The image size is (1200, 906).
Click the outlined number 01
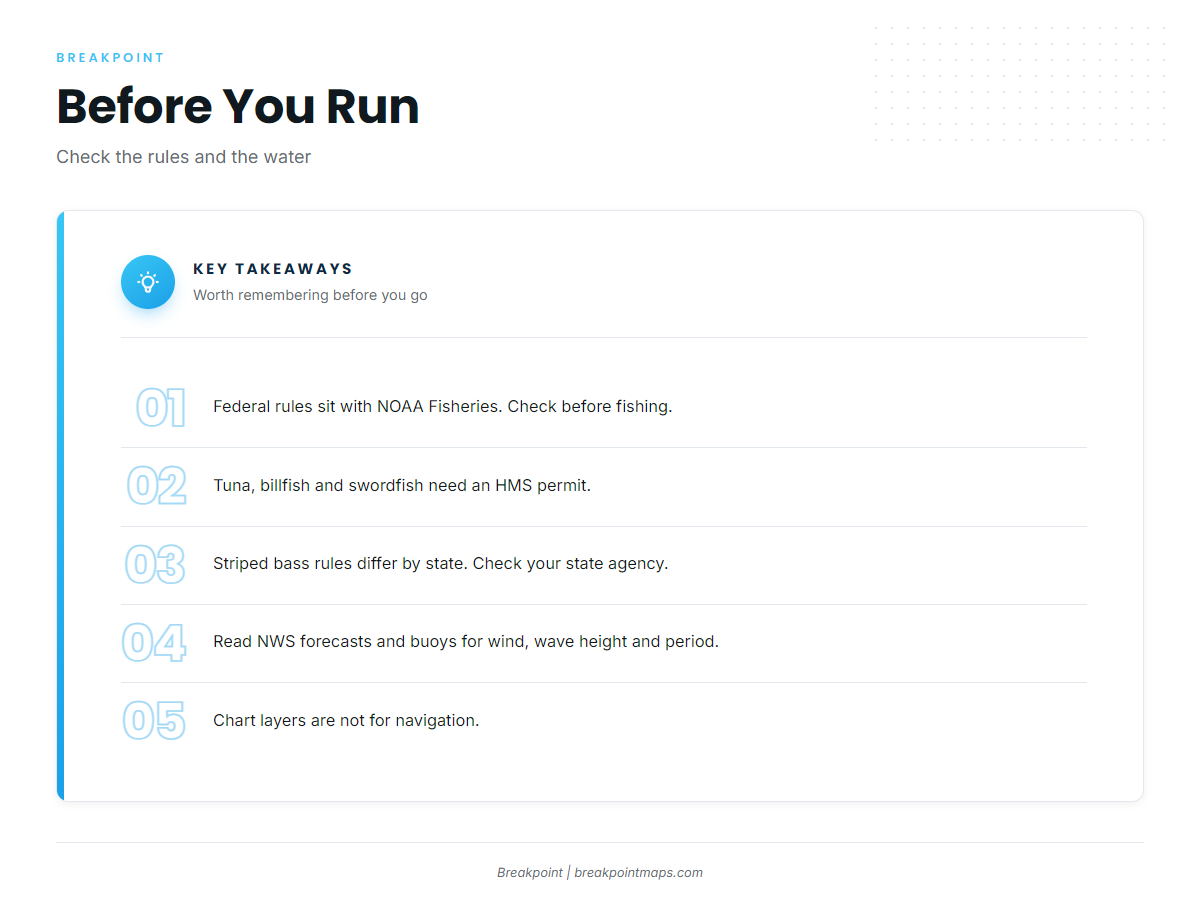[161, 408]
